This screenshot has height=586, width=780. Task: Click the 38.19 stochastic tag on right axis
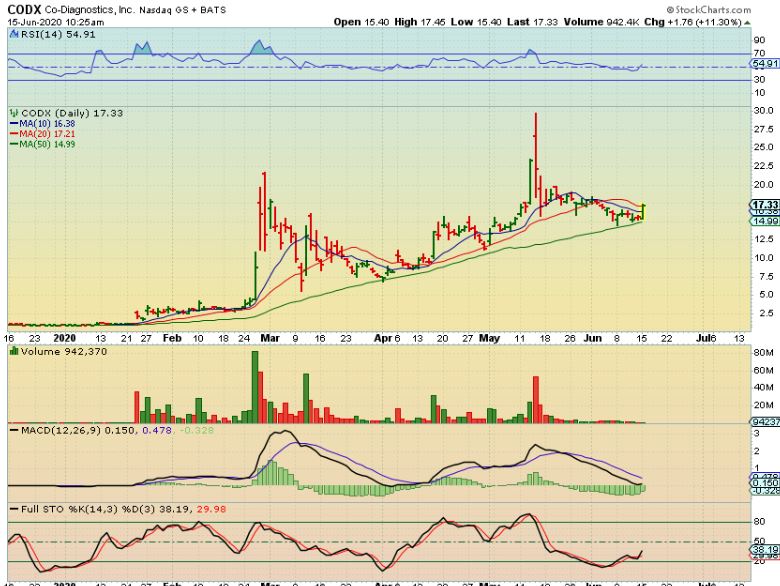(x=765, y=550)
